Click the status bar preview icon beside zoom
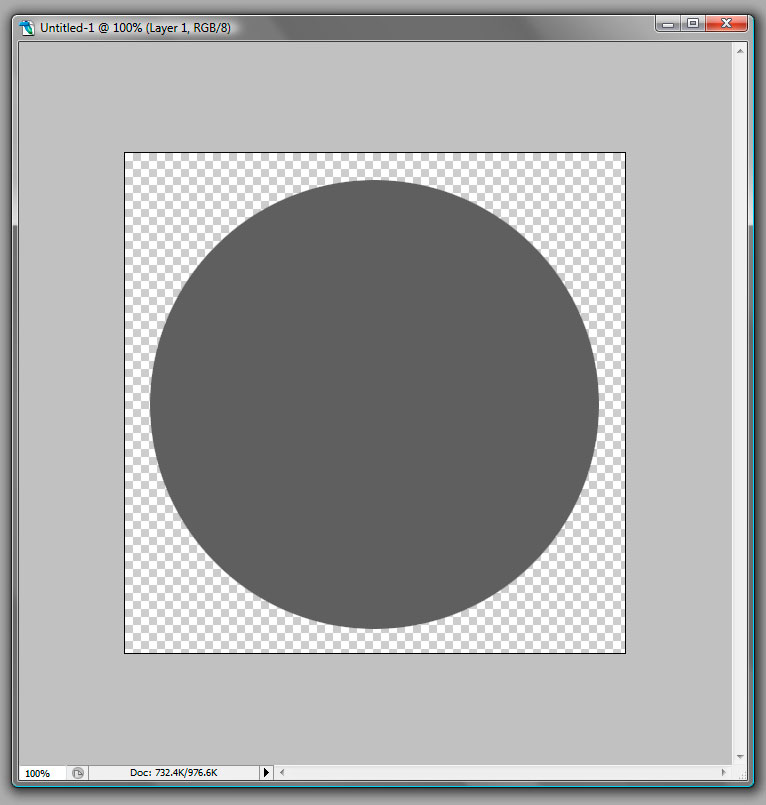 78,773
